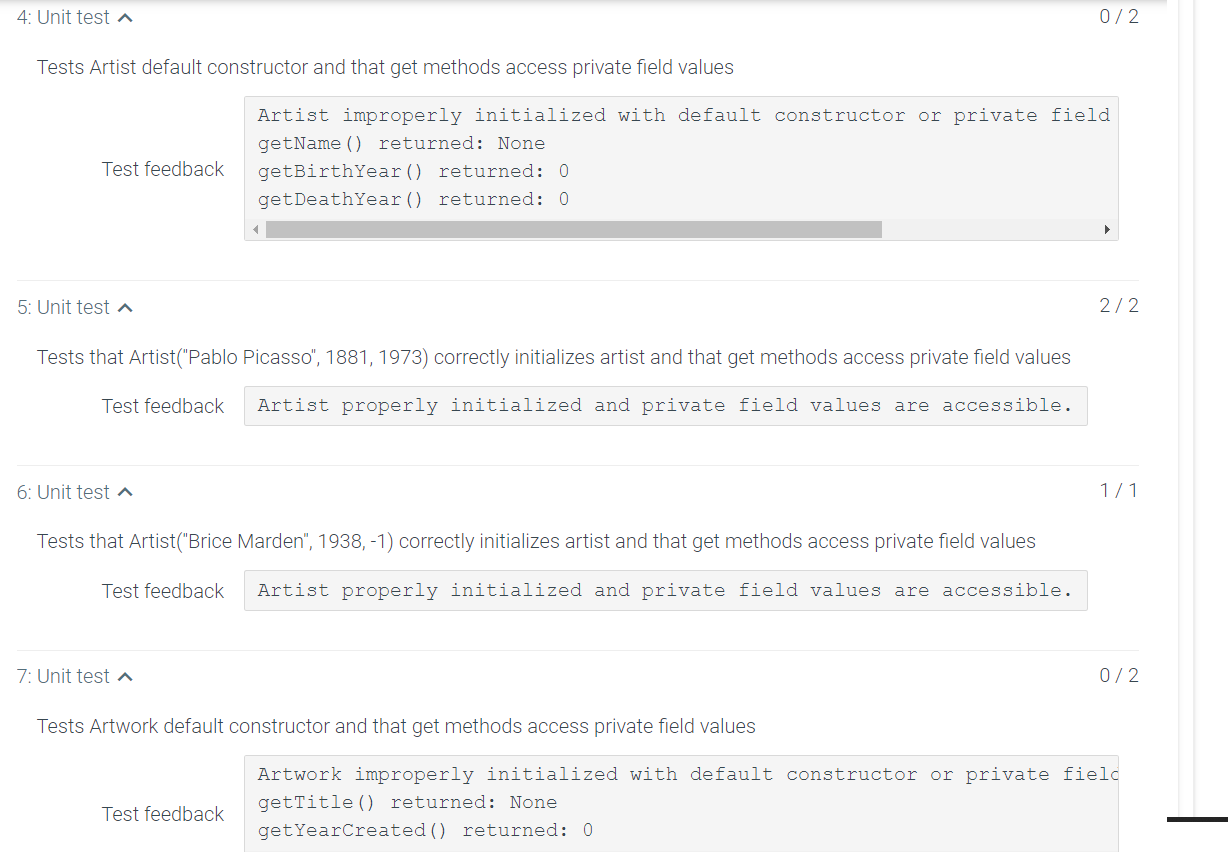
Task: Click the left scroll arrow in test 4 feedback
Action: [x=255, y=229]
